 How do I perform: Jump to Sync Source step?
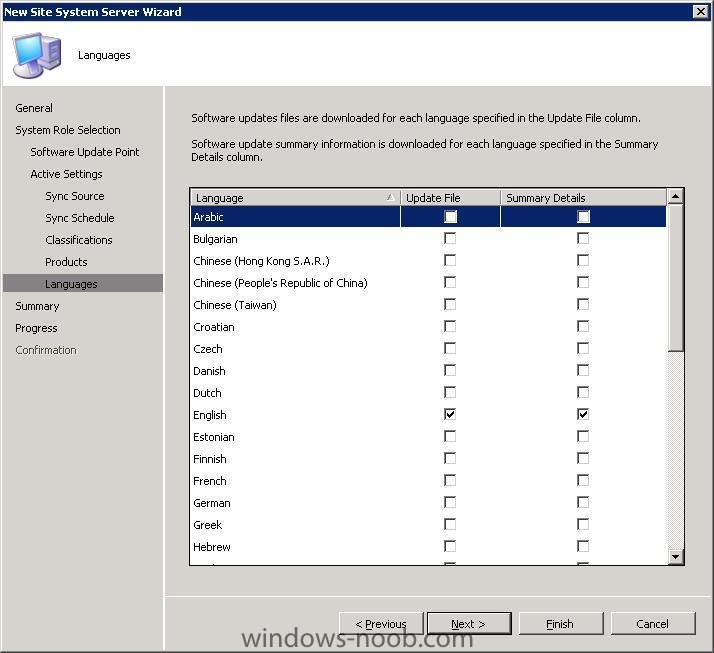(75, 196)
